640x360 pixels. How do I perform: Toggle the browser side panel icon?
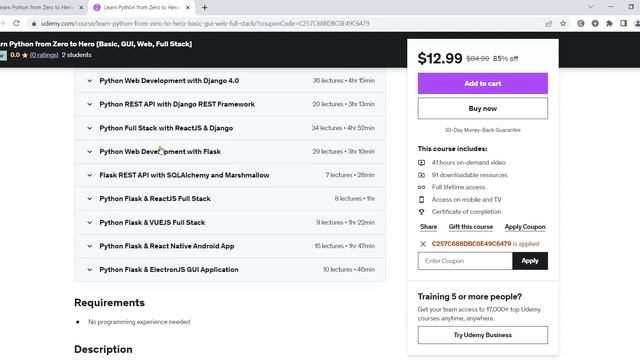(x=623, y=23)
